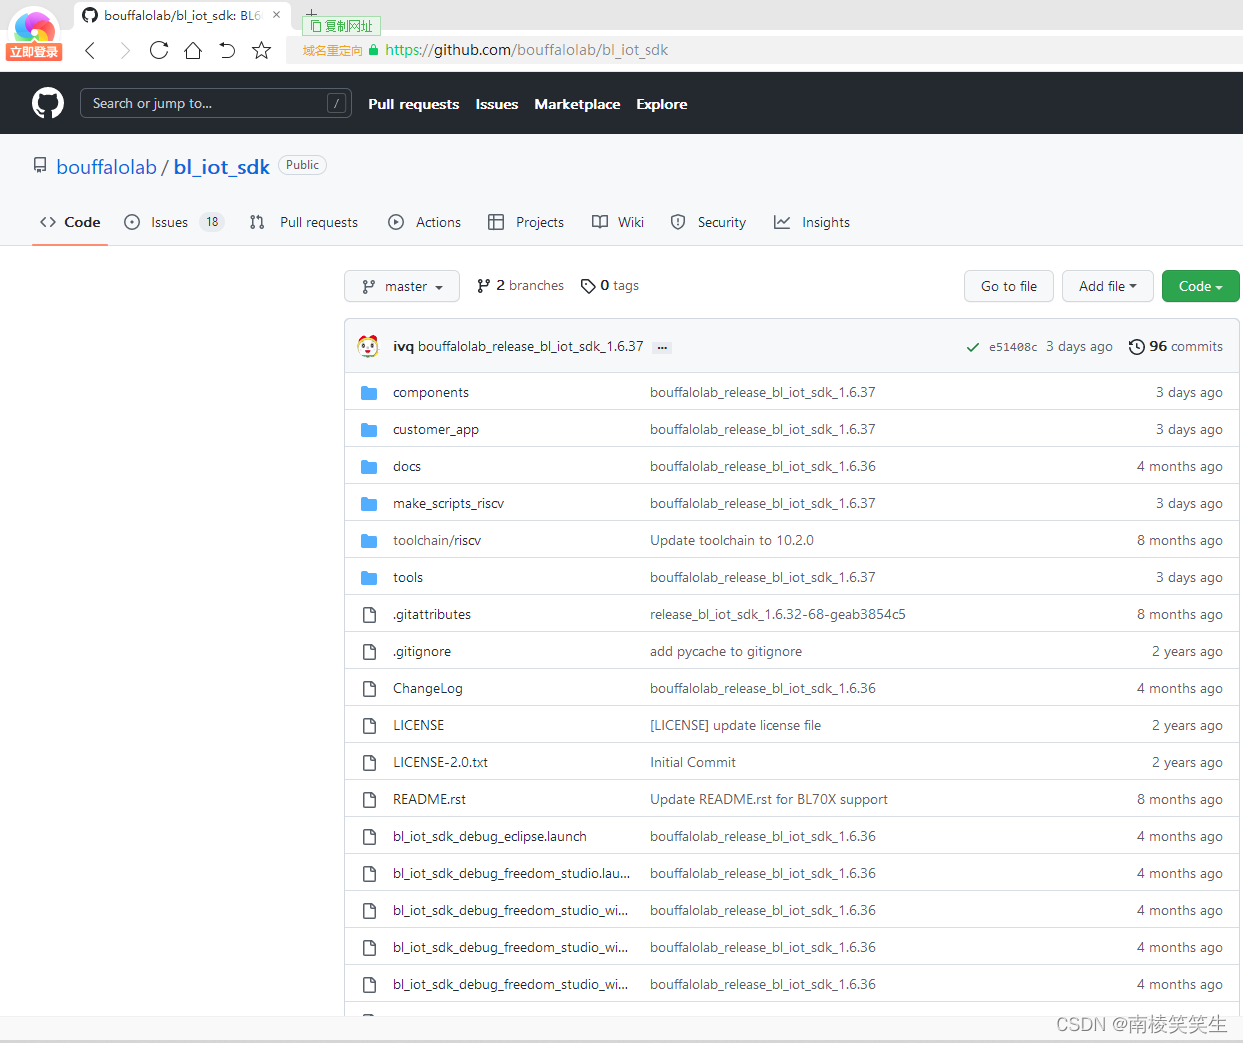The height and width of the screenshot is (1043, 1243).
Task: Click the make_scripts_riscv folder icon
Action: [x=369, y=504]
